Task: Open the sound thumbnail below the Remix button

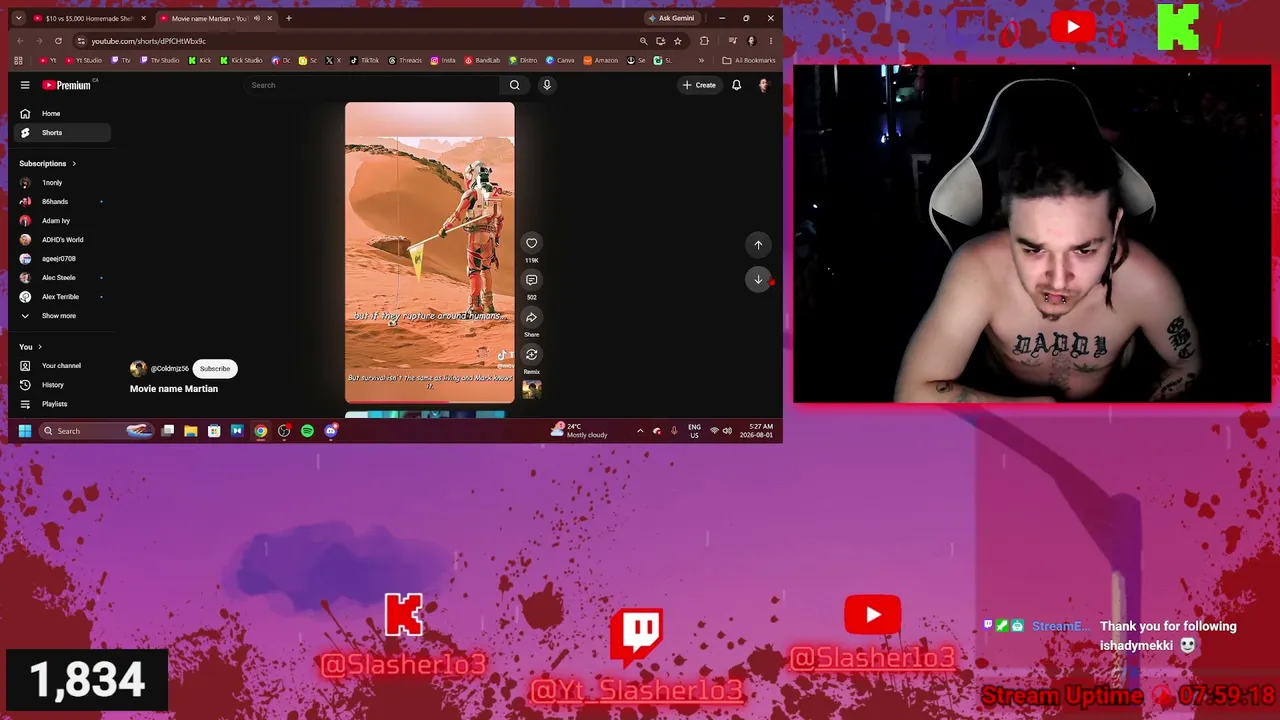Action: point(531,390)
